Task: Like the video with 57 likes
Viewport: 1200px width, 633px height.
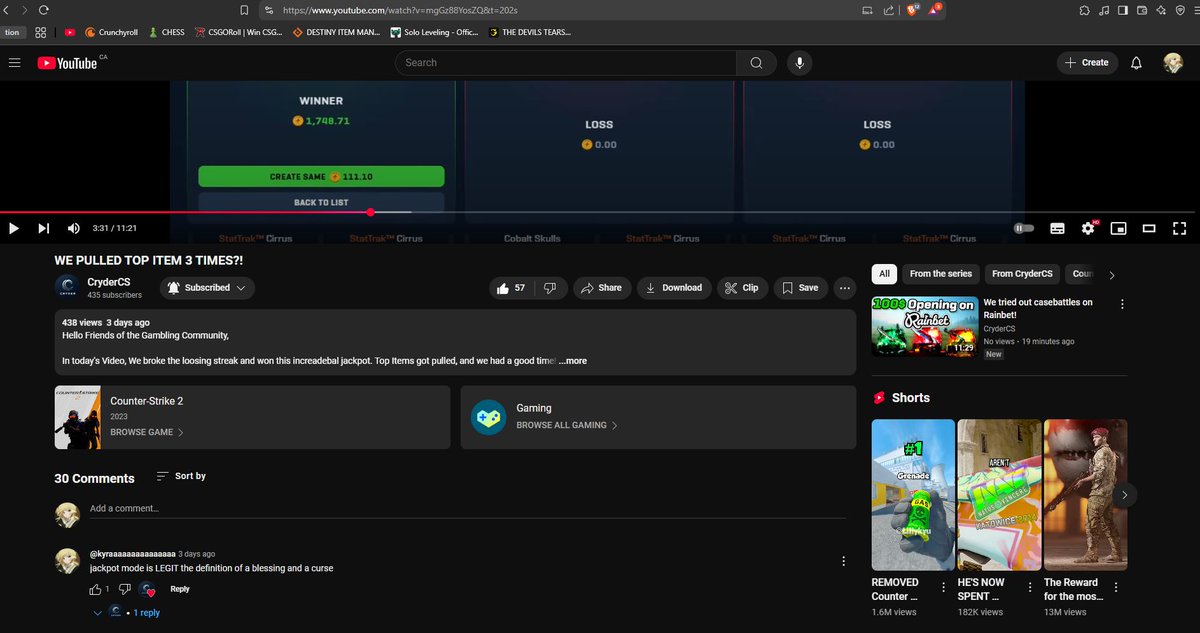Action: 511,287
